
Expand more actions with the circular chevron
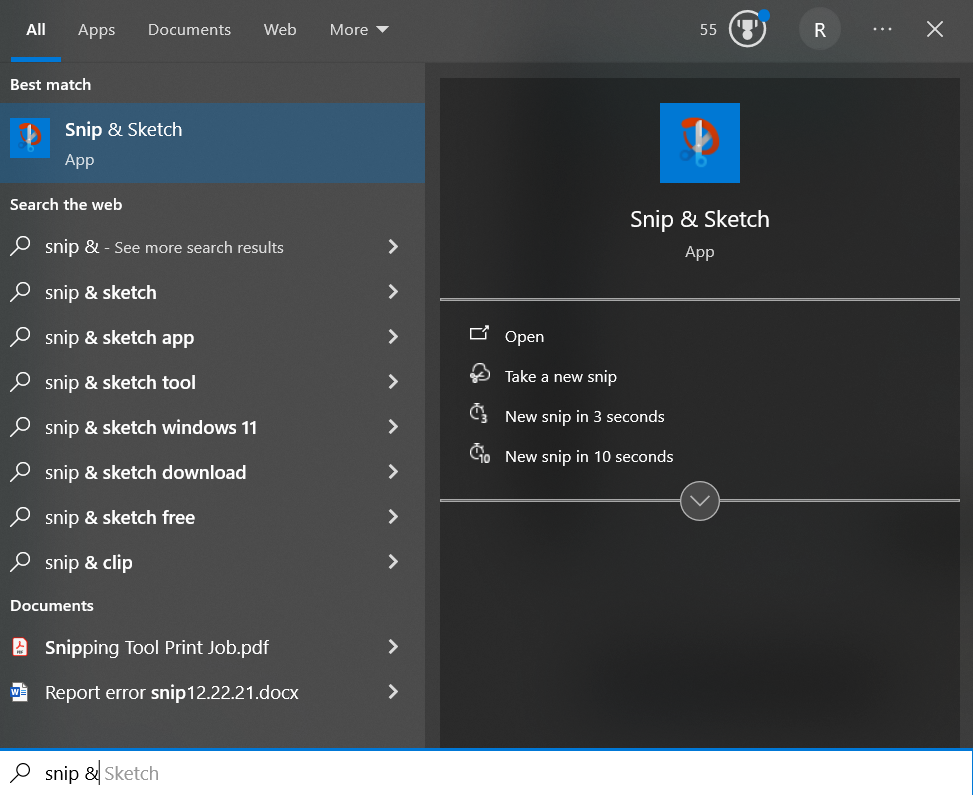point(699,501)
